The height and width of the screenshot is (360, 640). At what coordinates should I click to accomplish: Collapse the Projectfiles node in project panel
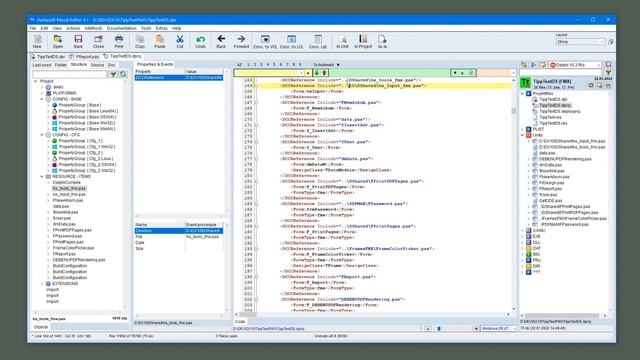(x=522, y=93)
